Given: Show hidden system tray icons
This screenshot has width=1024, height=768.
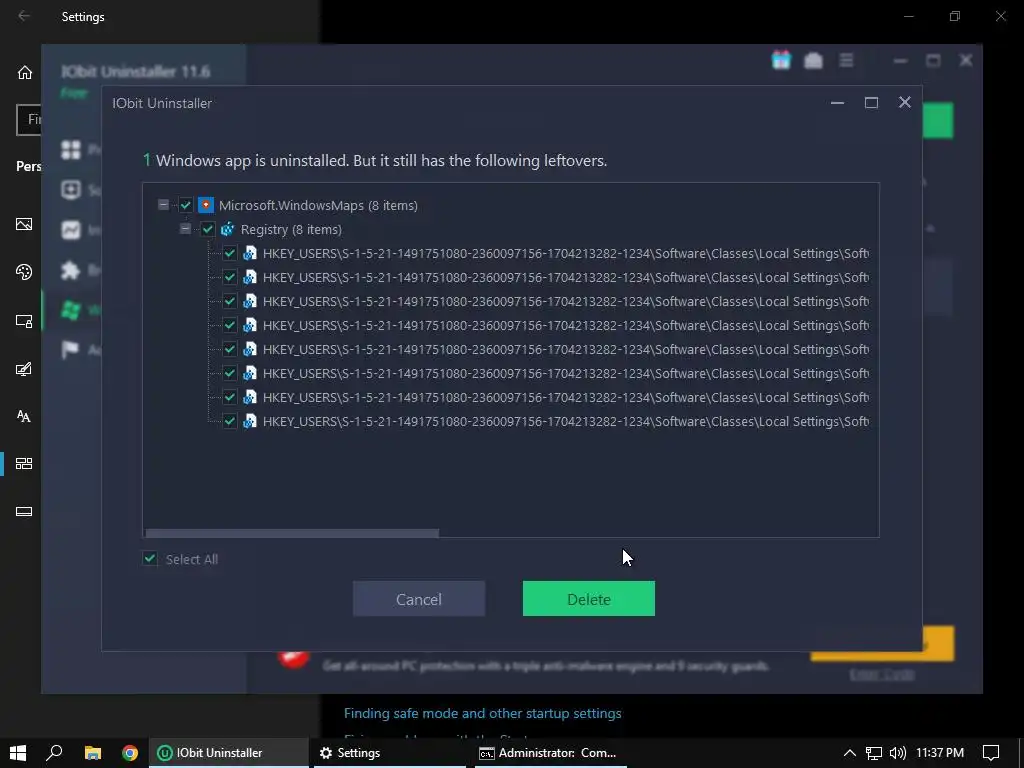Looking at the screenshot, I should tap(850, 753).
